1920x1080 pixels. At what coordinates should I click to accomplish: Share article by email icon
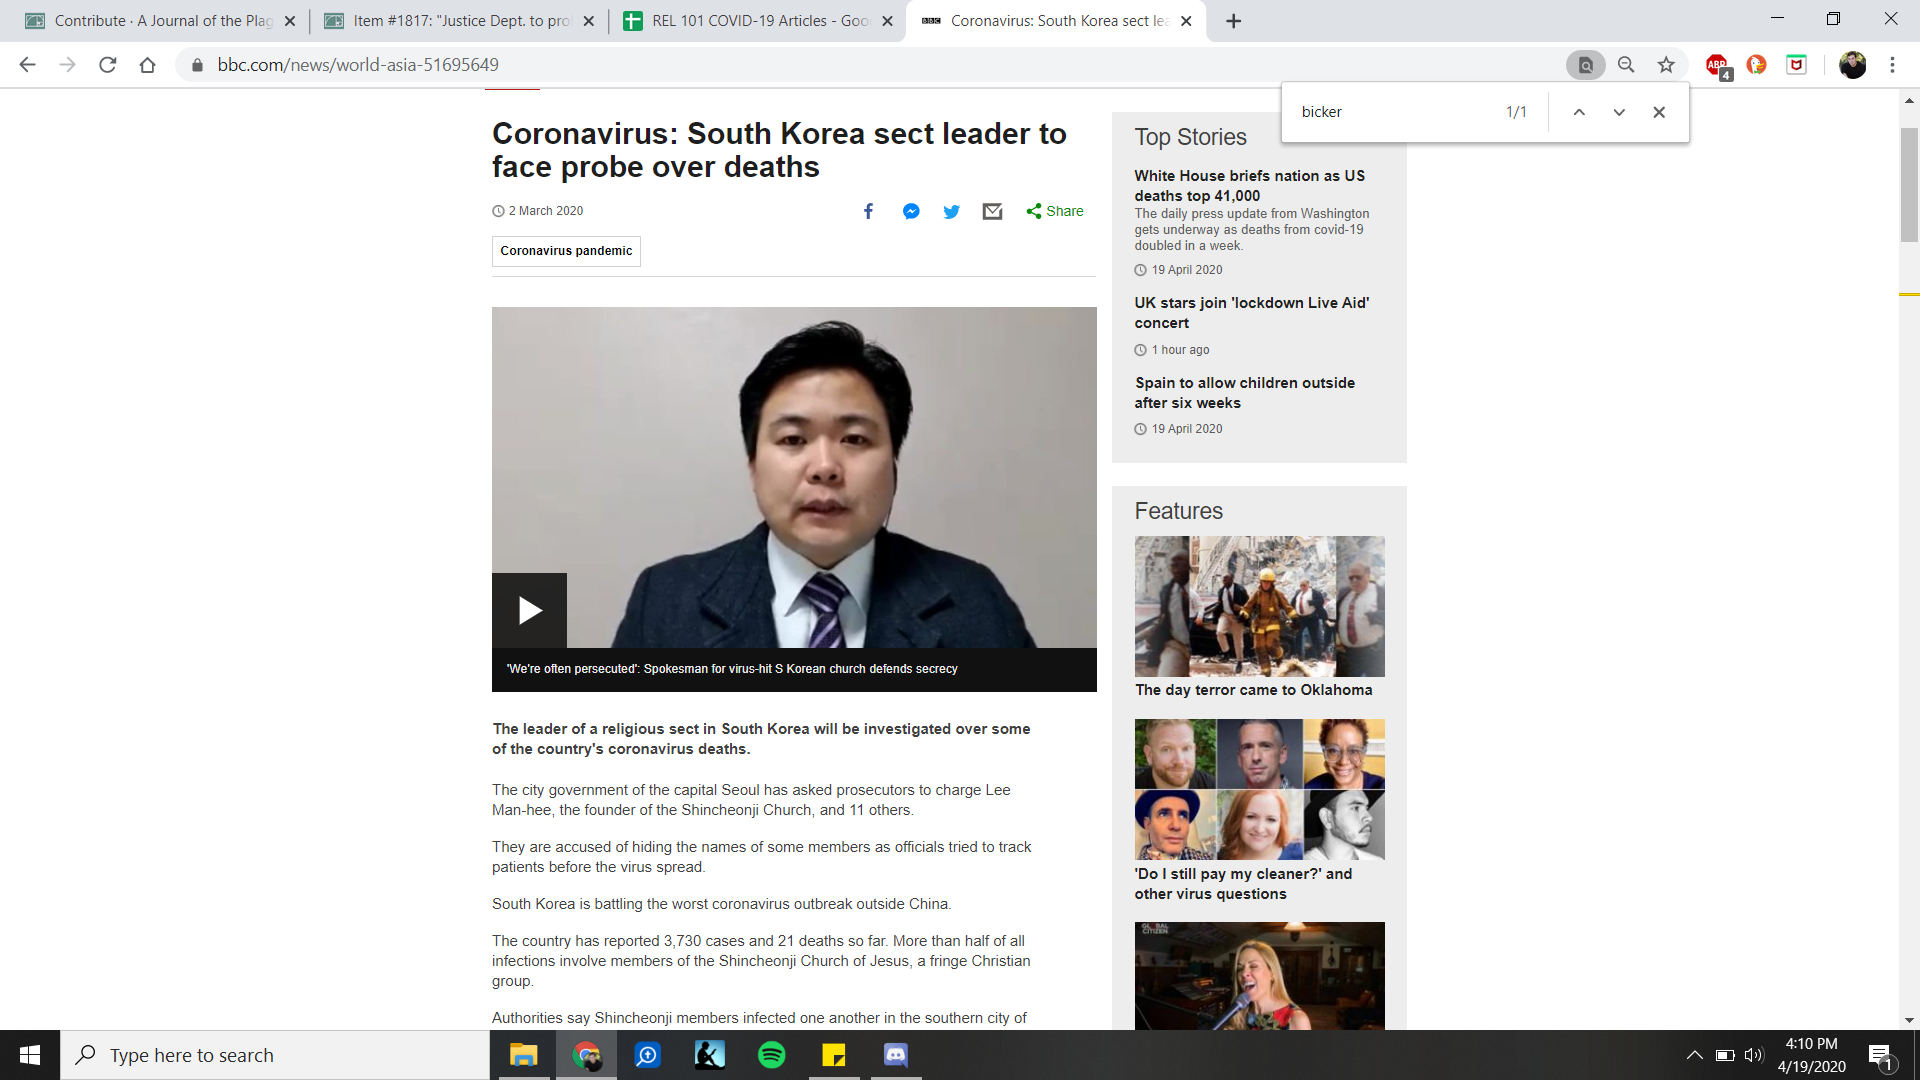[x=992, y=211]
